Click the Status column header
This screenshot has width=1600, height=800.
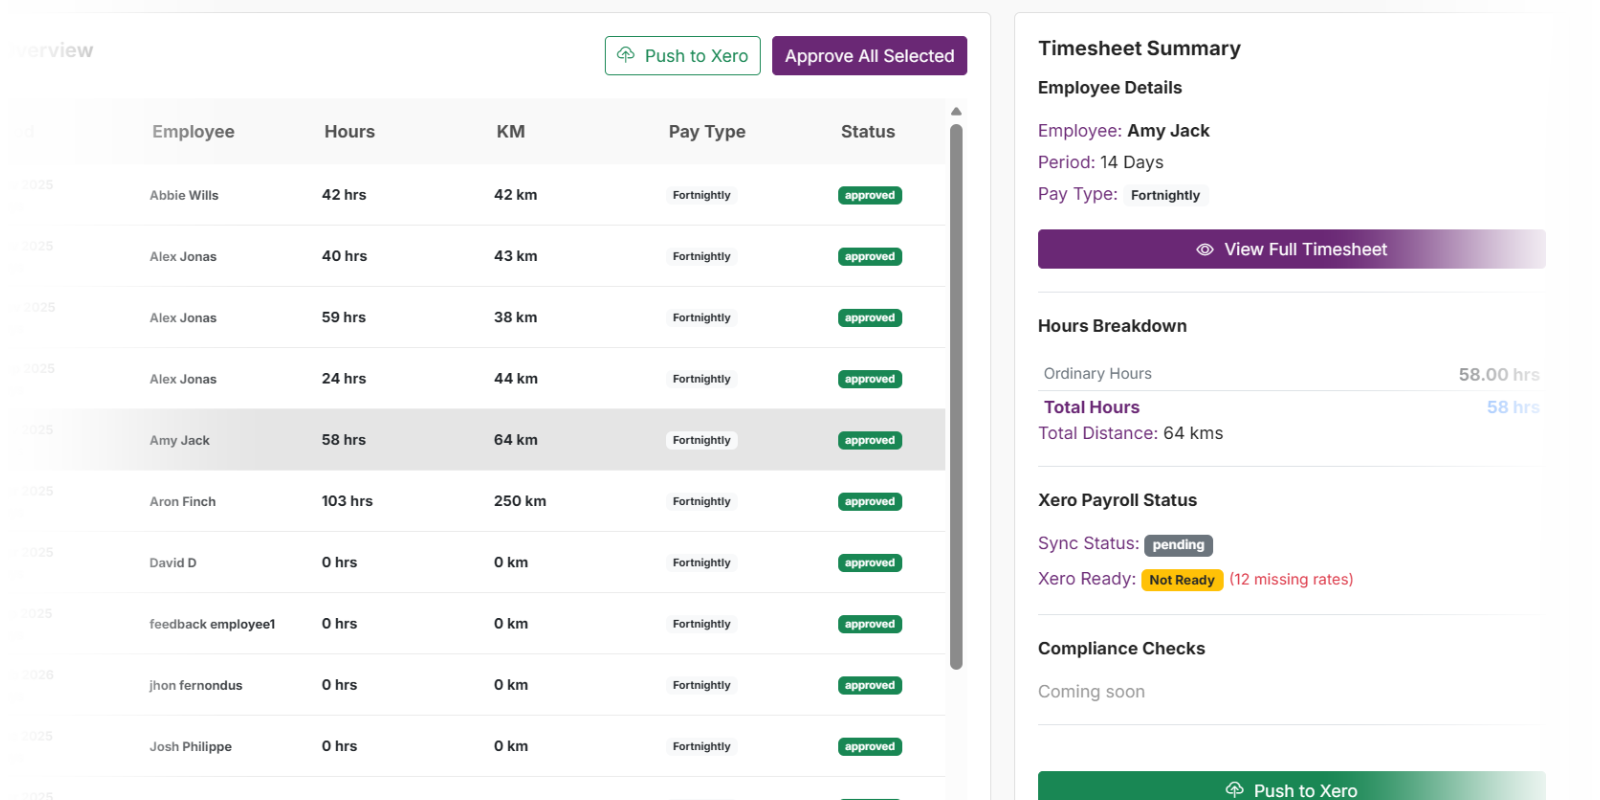[868, 131]
